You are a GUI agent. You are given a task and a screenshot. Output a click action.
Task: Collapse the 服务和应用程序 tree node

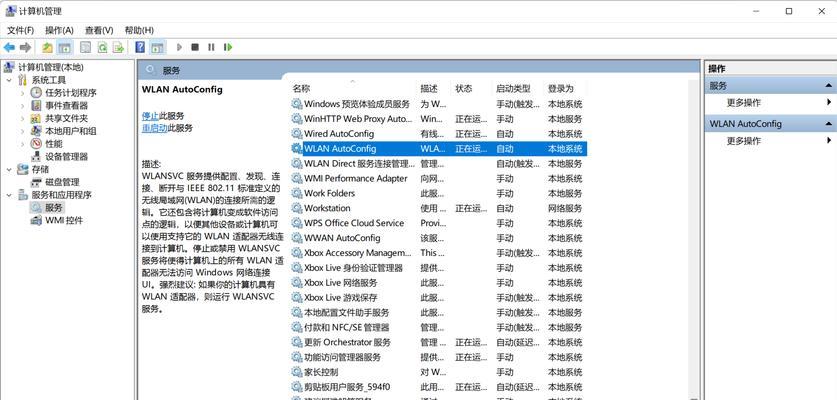click(9, 195)
